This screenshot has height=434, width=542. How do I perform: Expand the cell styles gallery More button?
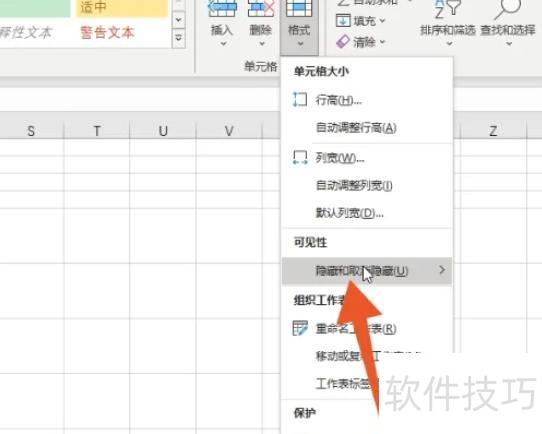click(178, 38)
